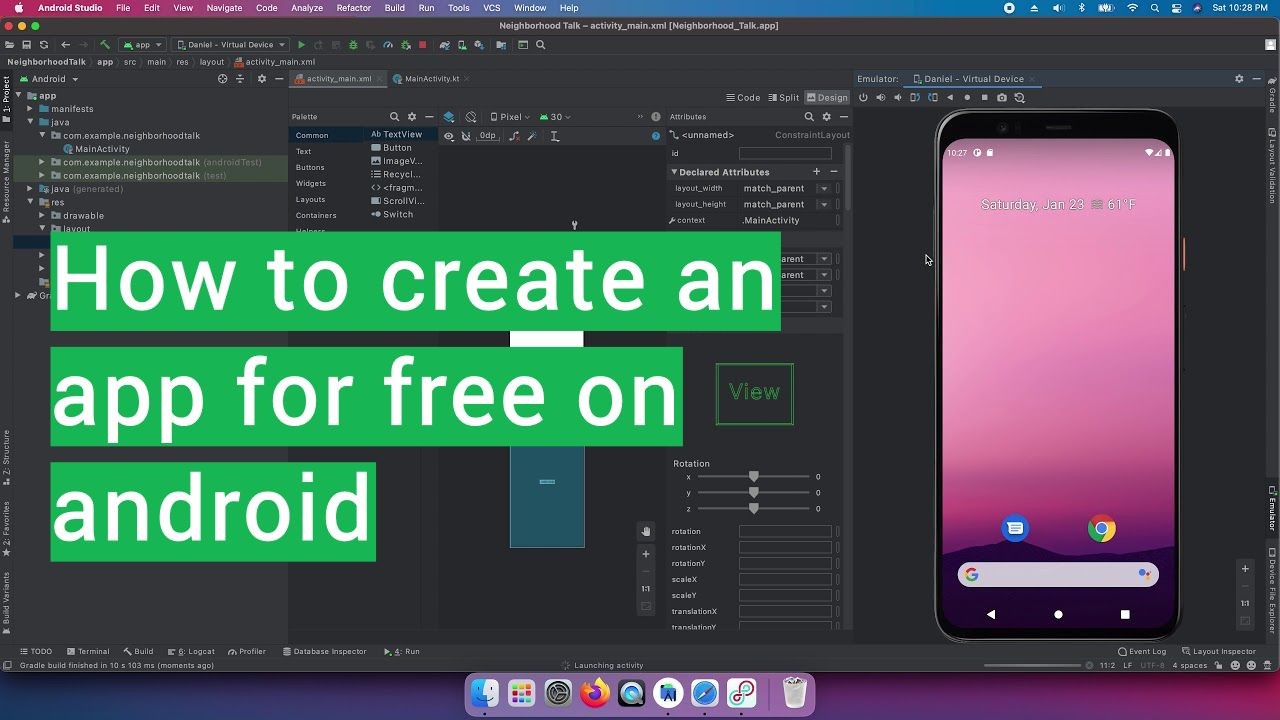Click the Rotation z slider handle
This screenshot has height=720, width=1280.
(754, 509)
